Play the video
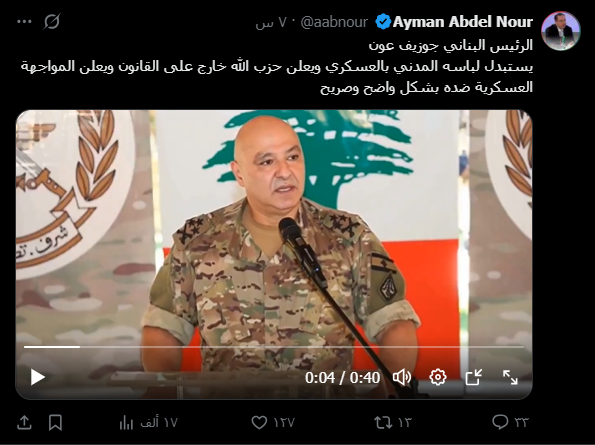The height and width of the screenshot is (445, 595). [38, 377]
